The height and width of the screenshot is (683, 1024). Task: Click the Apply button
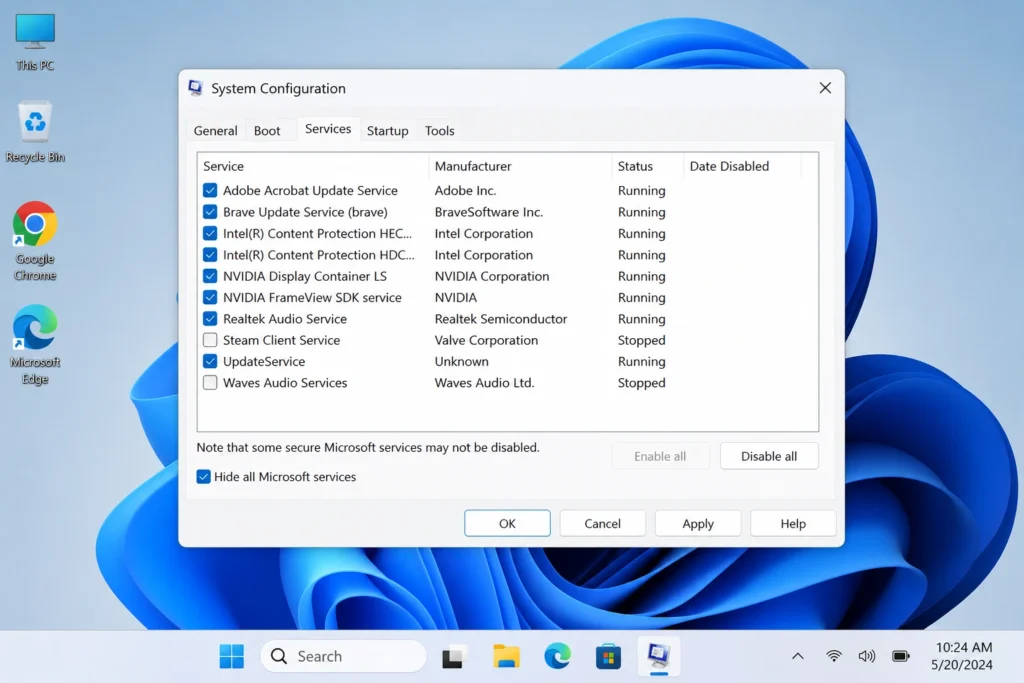tap(697, 523)
